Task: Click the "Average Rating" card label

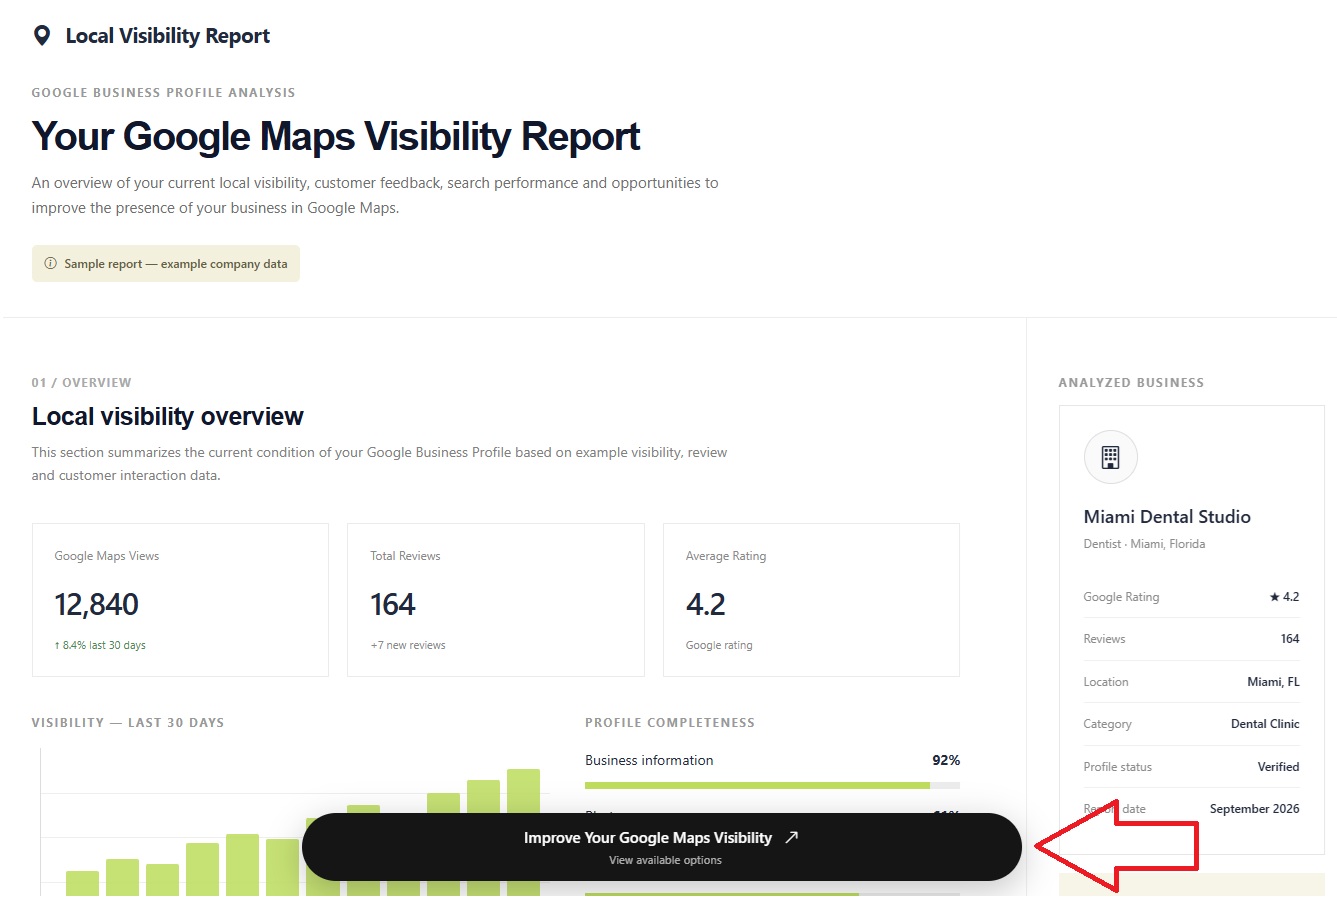Action: [x=726, y=556]
